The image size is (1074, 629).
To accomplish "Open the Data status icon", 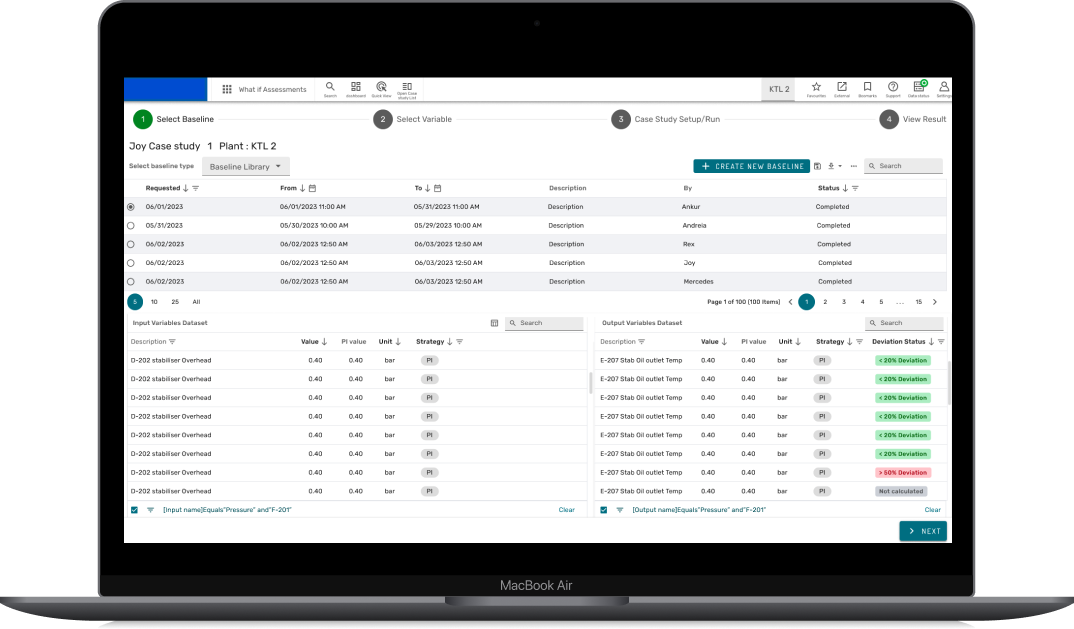I will pos(918,88).
